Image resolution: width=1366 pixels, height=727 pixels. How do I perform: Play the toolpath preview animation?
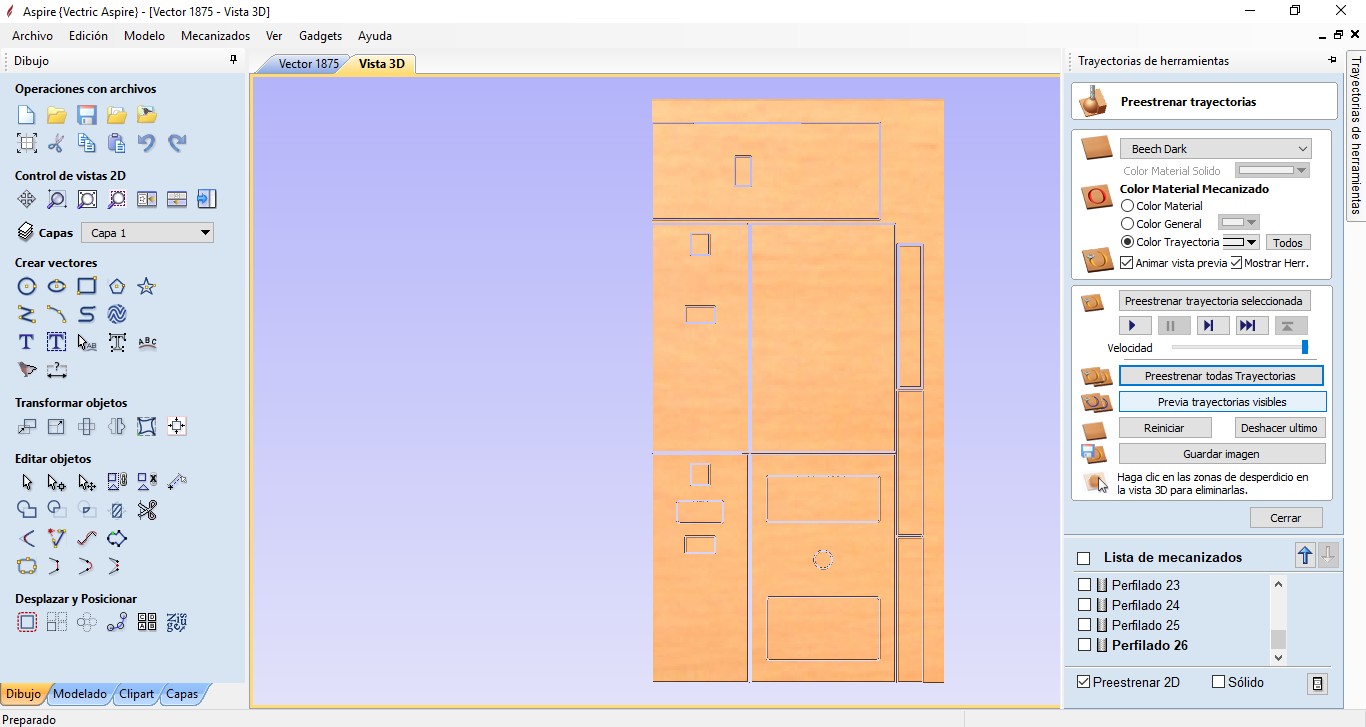click(1134, 326)
